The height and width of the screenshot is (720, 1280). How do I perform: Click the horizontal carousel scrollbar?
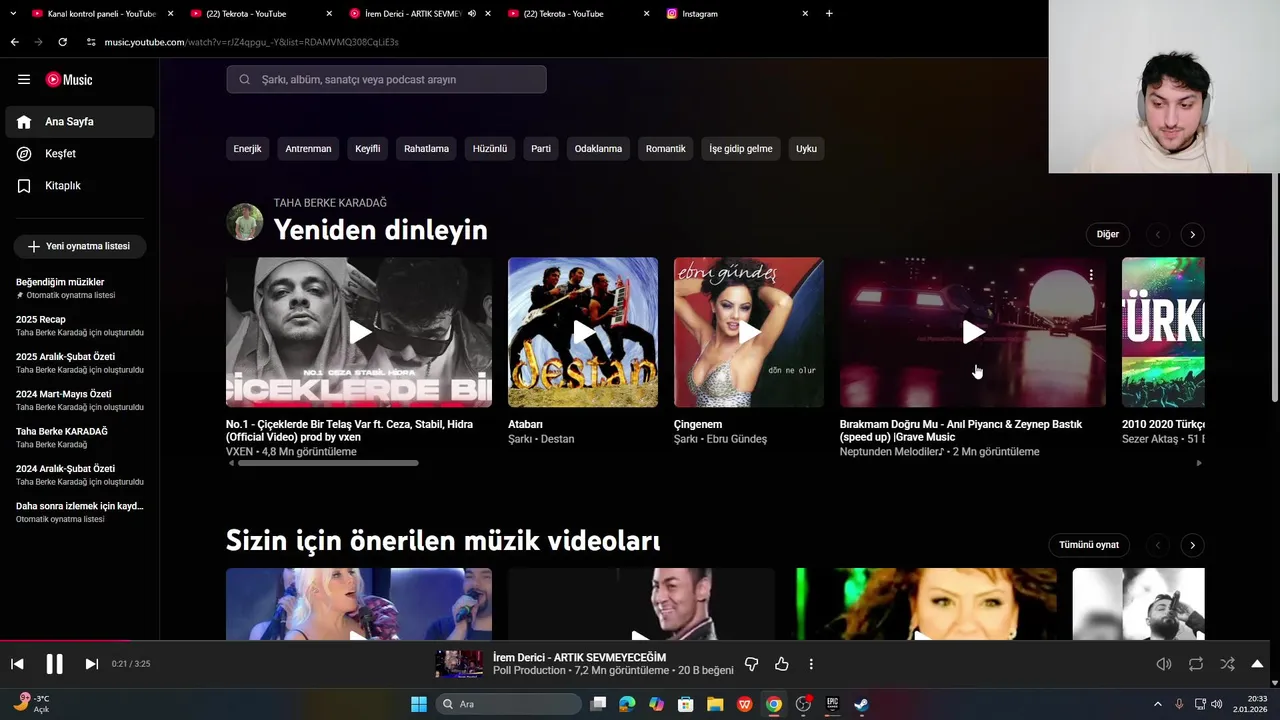[327, 463]
